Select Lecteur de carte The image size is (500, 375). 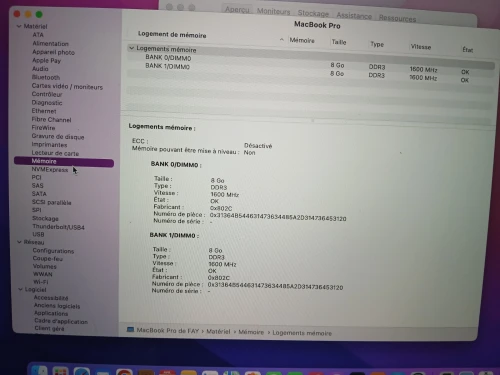pyautogui.click(x=55, y=153)
